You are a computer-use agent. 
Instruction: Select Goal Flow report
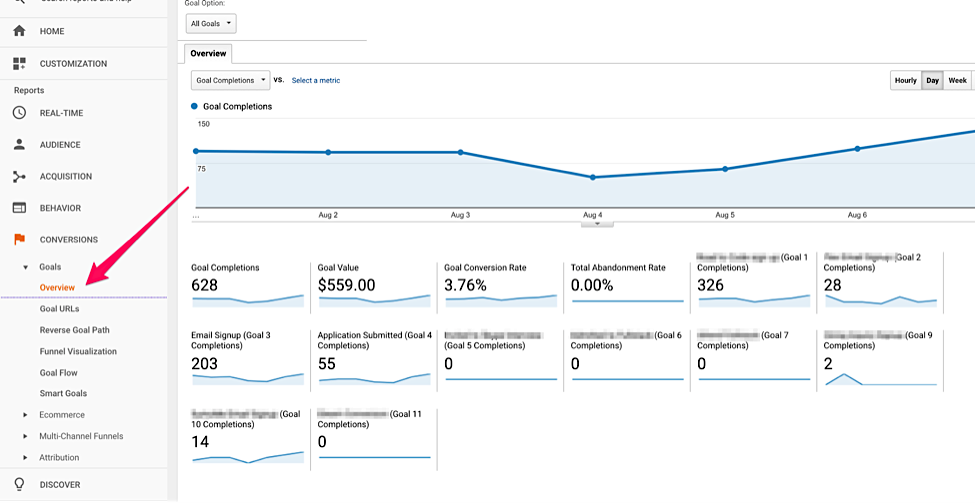click(58, 372)
